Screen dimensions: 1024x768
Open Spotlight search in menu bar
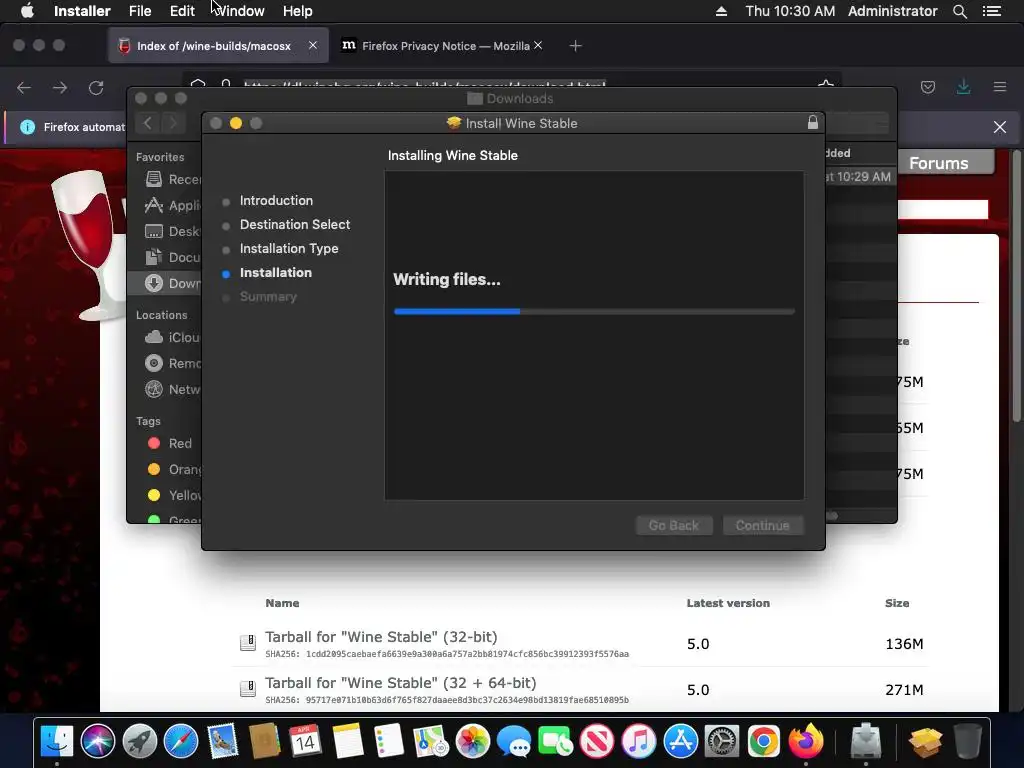(959, 11)
